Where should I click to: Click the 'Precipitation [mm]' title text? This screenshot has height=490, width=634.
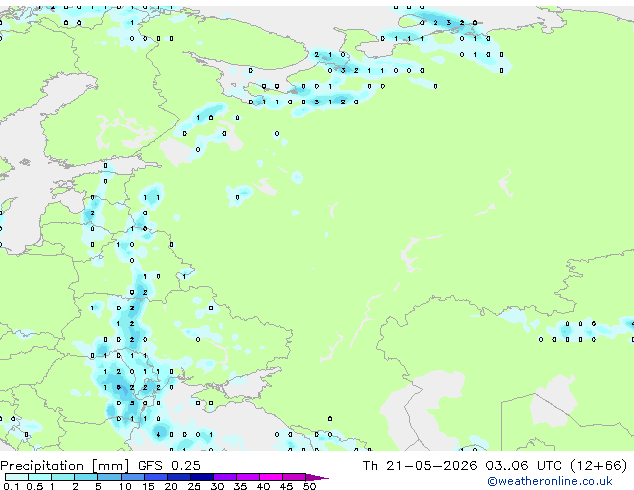click(x=65, y=466)
